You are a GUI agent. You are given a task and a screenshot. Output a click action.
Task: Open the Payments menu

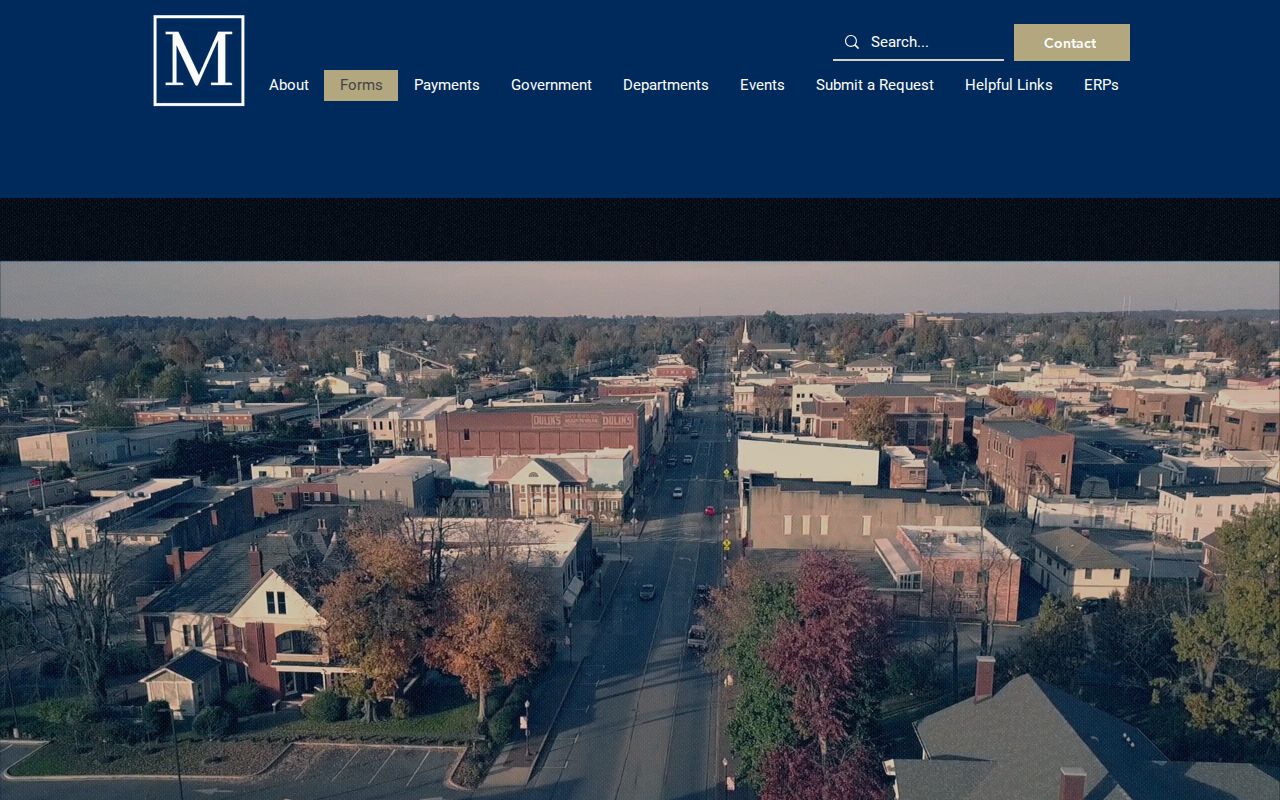pos(447,85)
